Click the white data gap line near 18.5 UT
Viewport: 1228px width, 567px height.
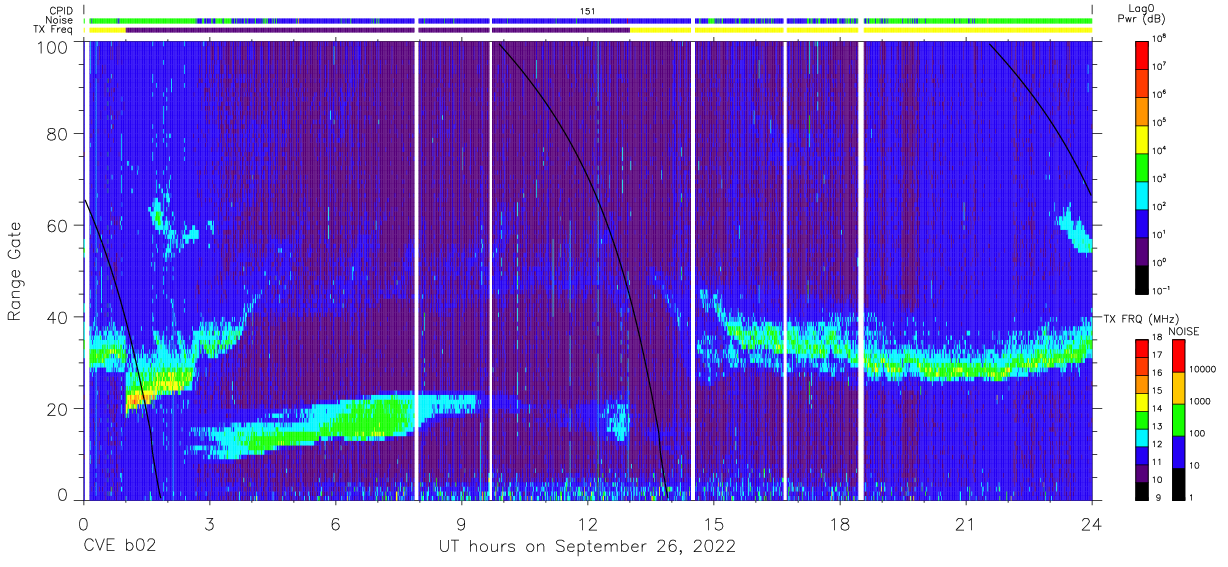[x=861, y=270]
